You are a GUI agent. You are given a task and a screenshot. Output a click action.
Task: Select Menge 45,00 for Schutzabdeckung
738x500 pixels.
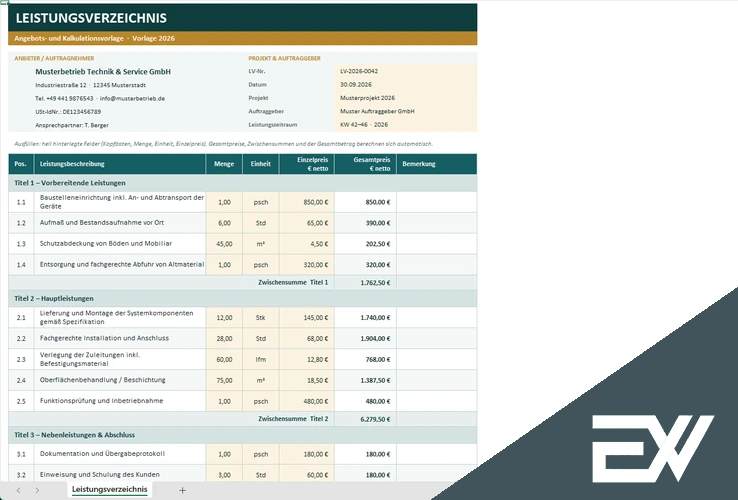[224, 244]
